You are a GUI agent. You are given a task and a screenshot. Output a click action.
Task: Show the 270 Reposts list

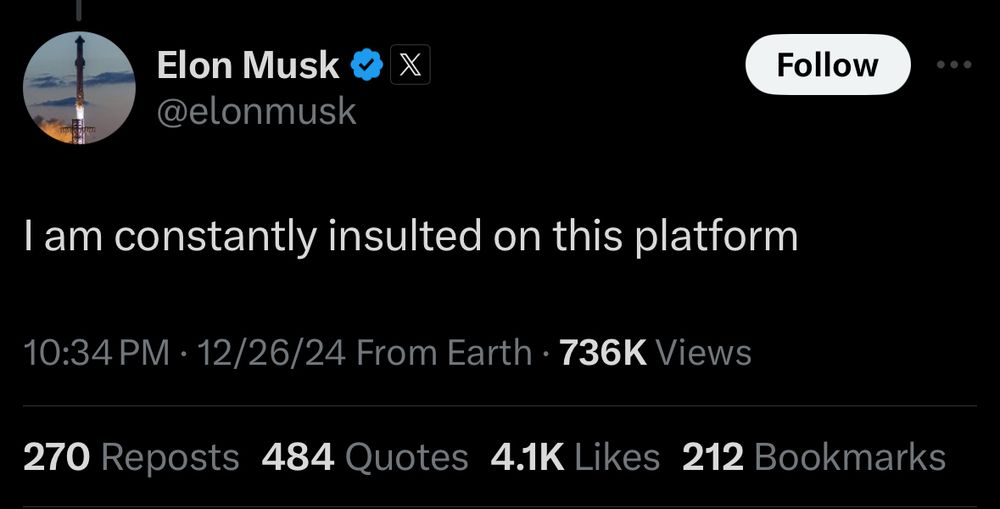tap(131, 458)
